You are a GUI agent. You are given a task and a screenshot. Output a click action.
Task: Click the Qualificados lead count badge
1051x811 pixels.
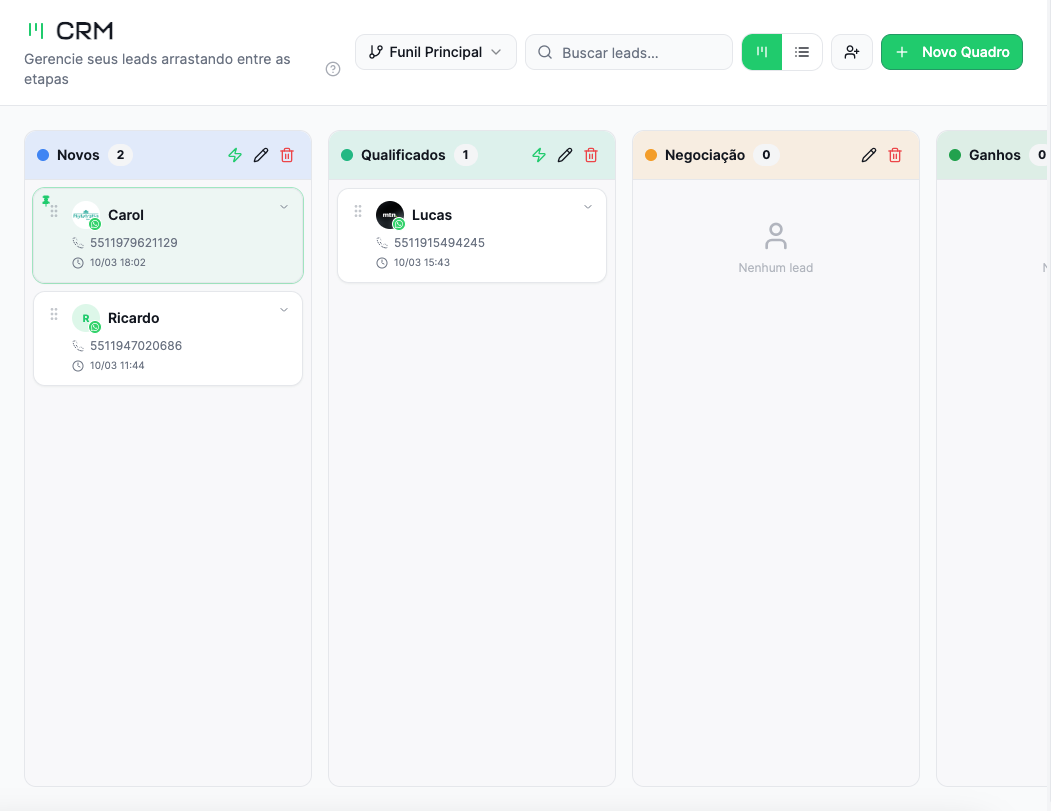(465, 155)
